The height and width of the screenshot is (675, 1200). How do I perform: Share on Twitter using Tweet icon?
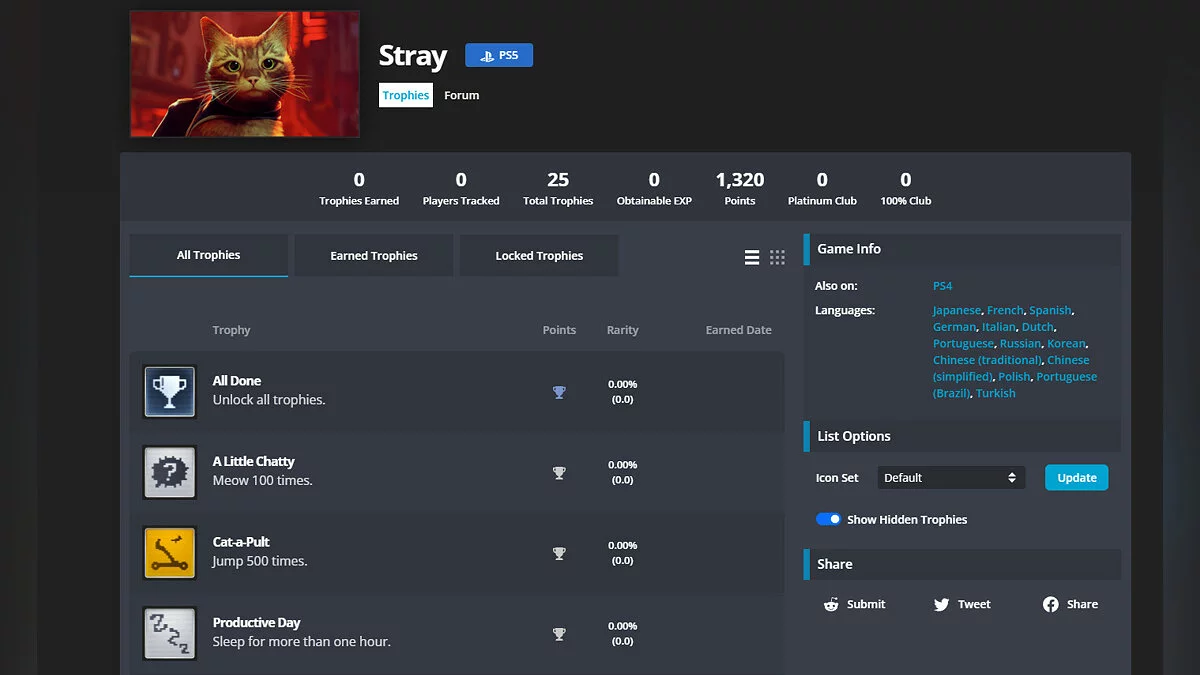(941, 604)
